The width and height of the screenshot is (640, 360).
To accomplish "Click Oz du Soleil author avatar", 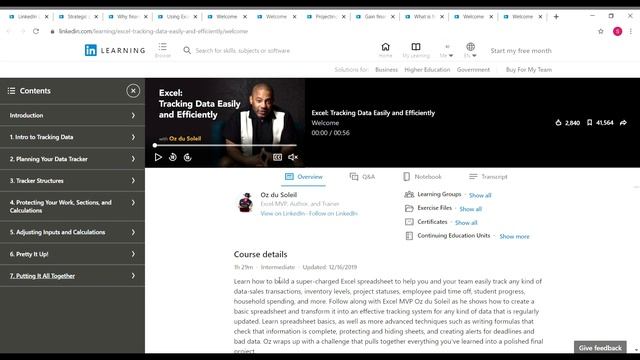I will (246, 202).
